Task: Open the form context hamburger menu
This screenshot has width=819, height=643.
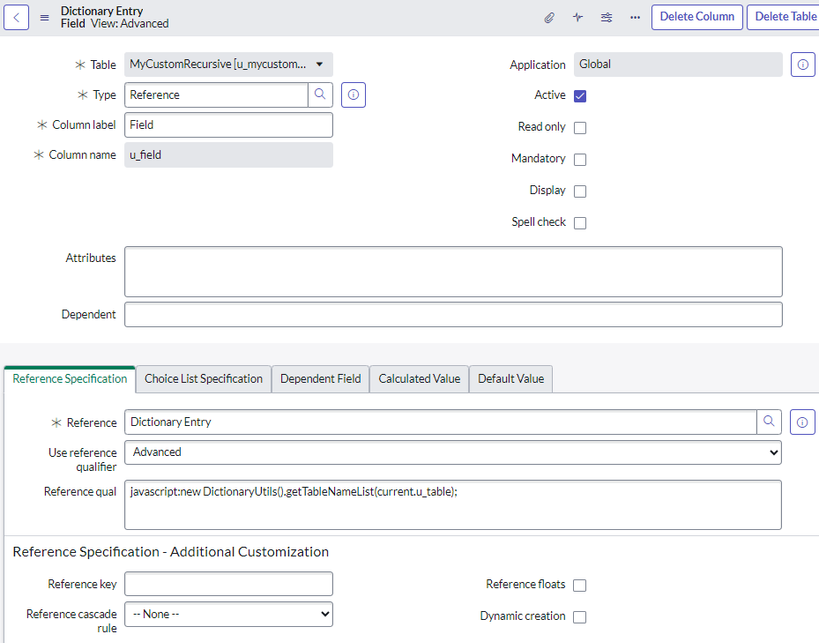Action: pos(45,18)
